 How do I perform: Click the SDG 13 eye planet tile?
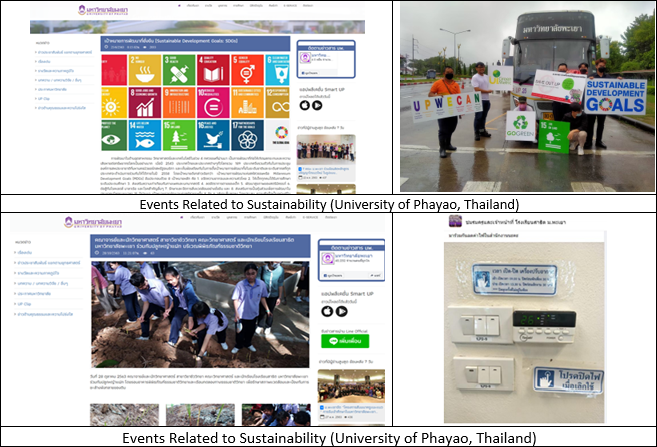114,135
